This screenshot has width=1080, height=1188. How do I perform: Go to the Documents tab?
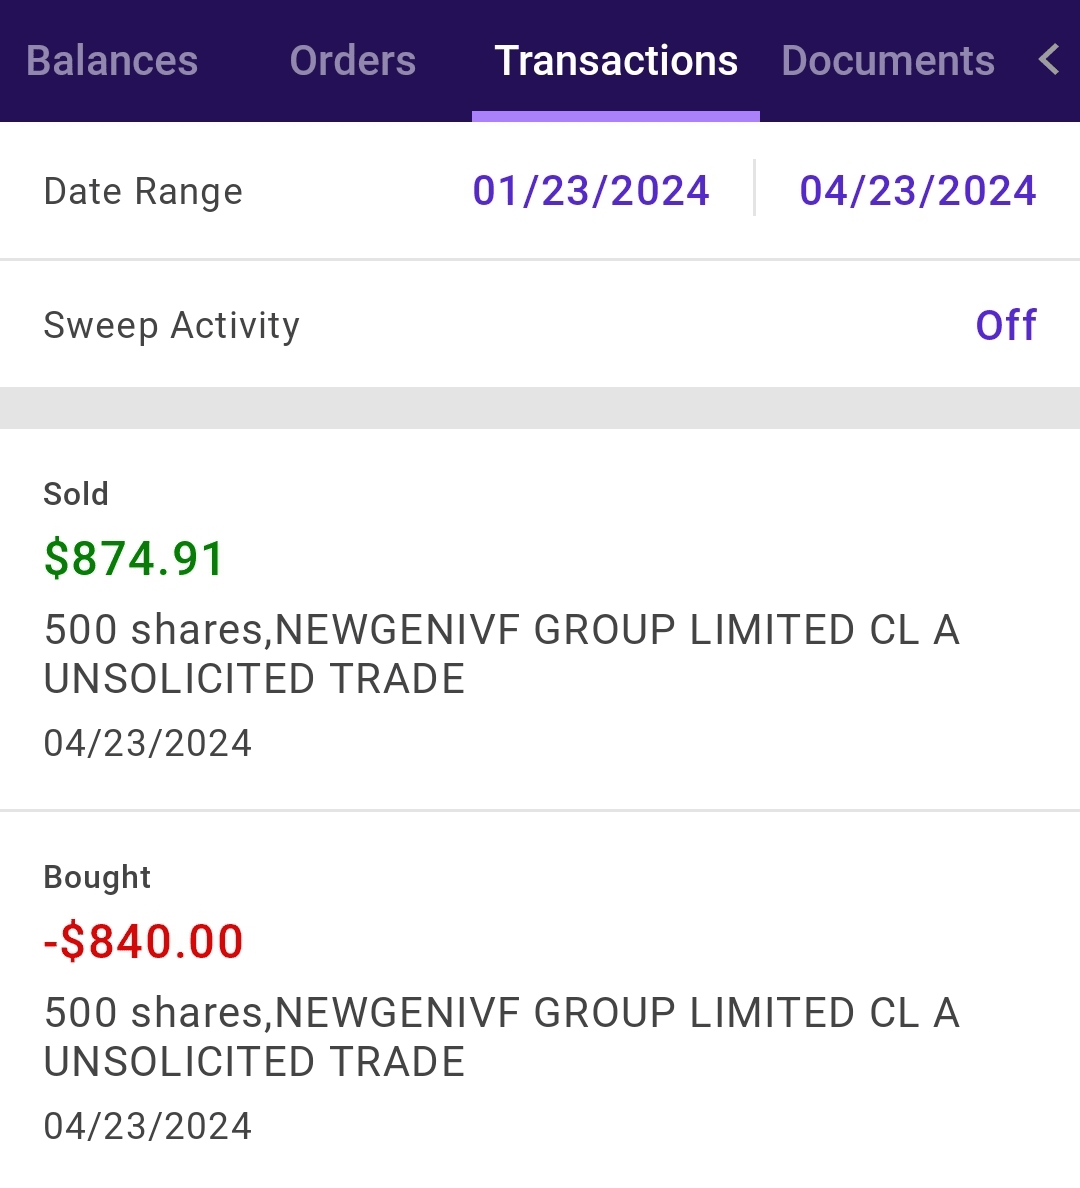tap(888, 61)
